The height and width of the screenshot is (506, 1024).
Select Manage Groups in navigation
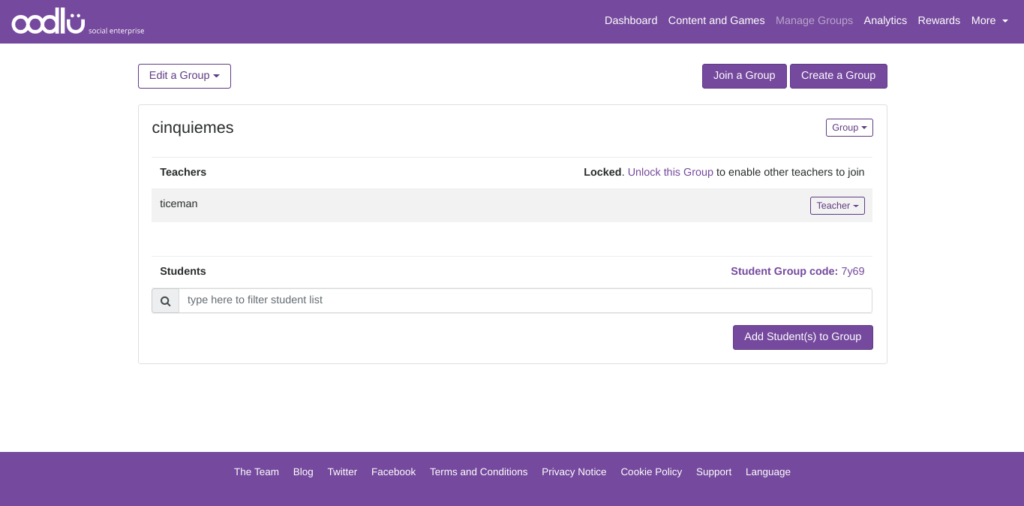coord(814,21)
